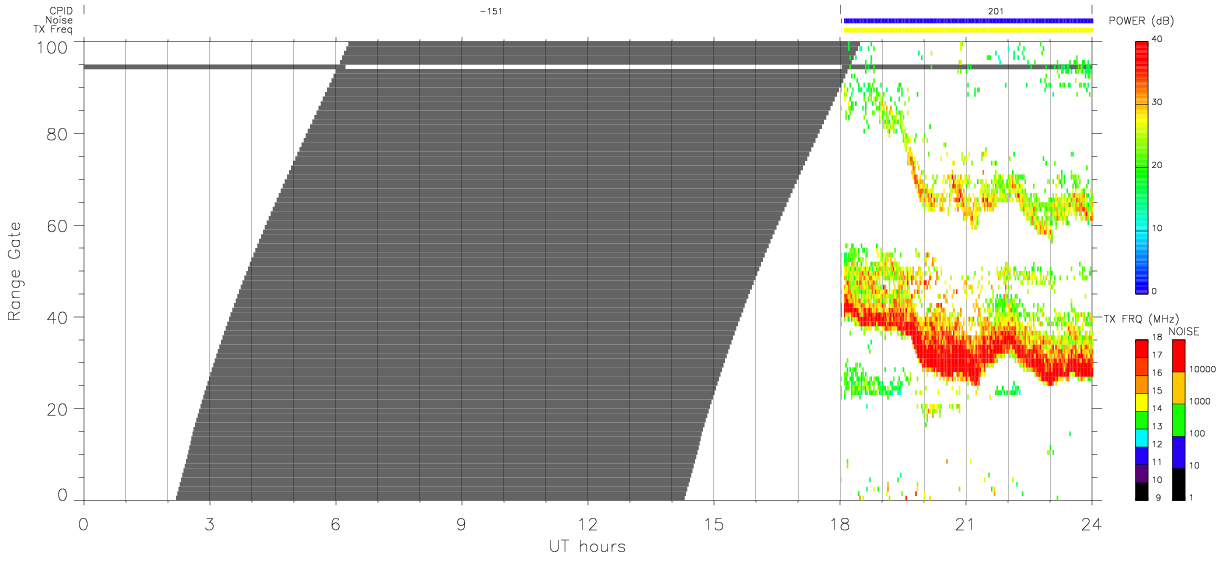The height and width of the screenshot is (567, 1228).
Task: Click the 21 tick label on UT hours axis
Action: point(965,523)
